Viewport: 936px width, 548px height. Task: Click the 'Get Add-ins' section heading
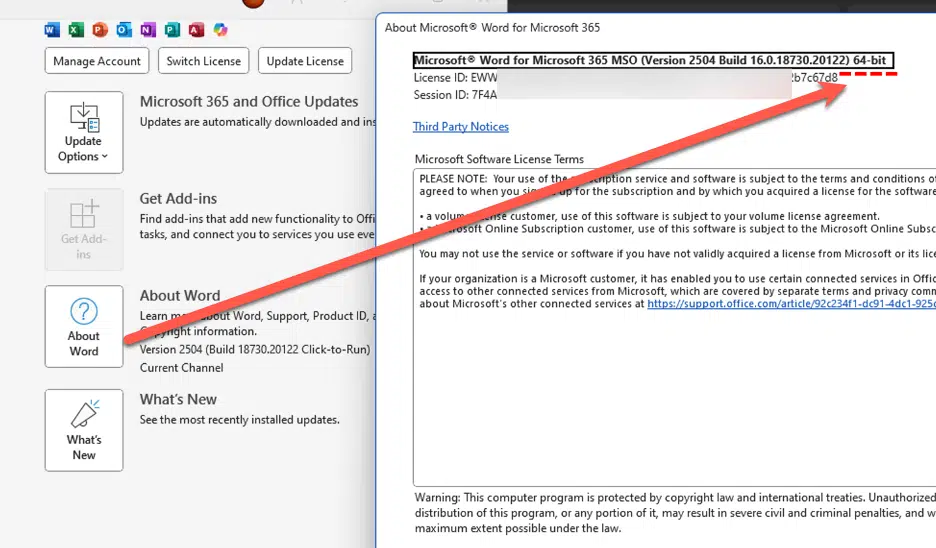coord(178,199)
